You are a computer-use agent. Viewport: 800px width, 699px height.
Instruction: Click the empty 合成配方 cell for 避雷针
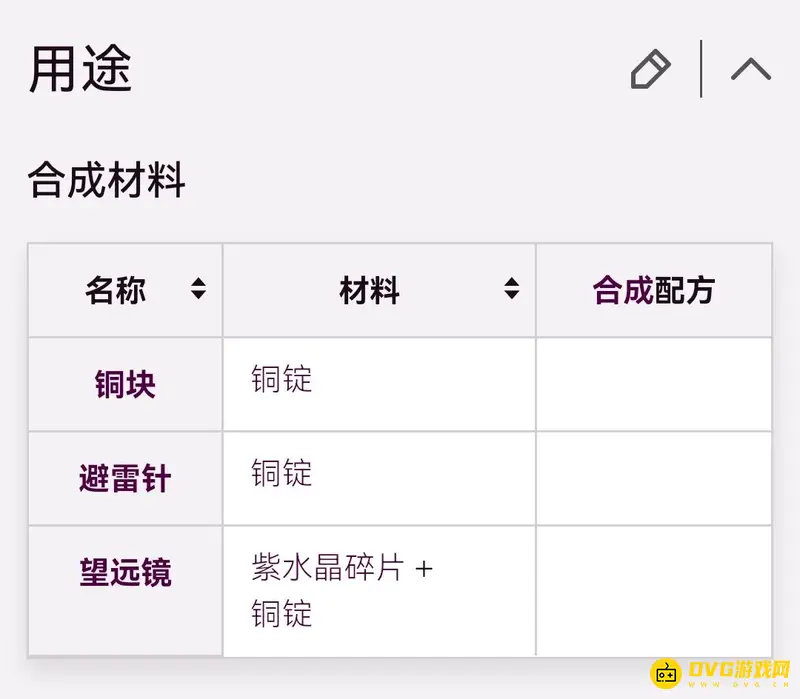[x=653, y=479]
